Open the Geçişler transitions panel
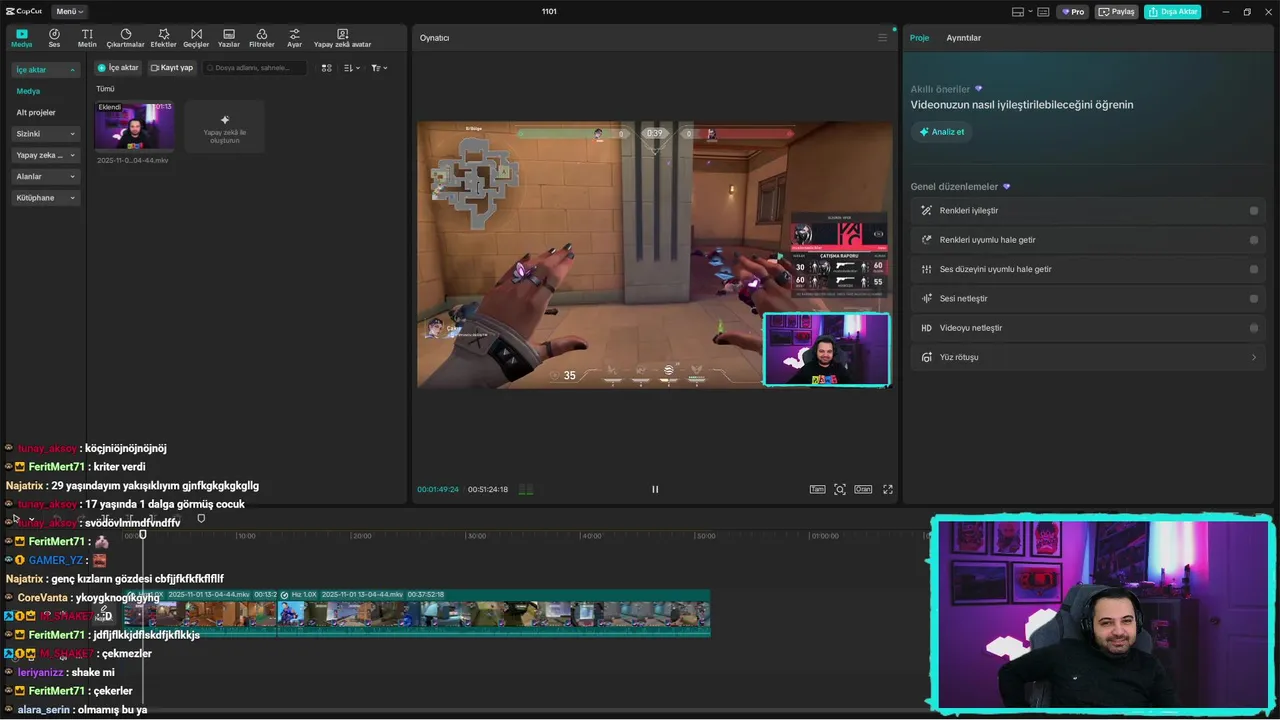Image resolution: width=1280 pixels, height=720 pixels. [x=196, y=38]
